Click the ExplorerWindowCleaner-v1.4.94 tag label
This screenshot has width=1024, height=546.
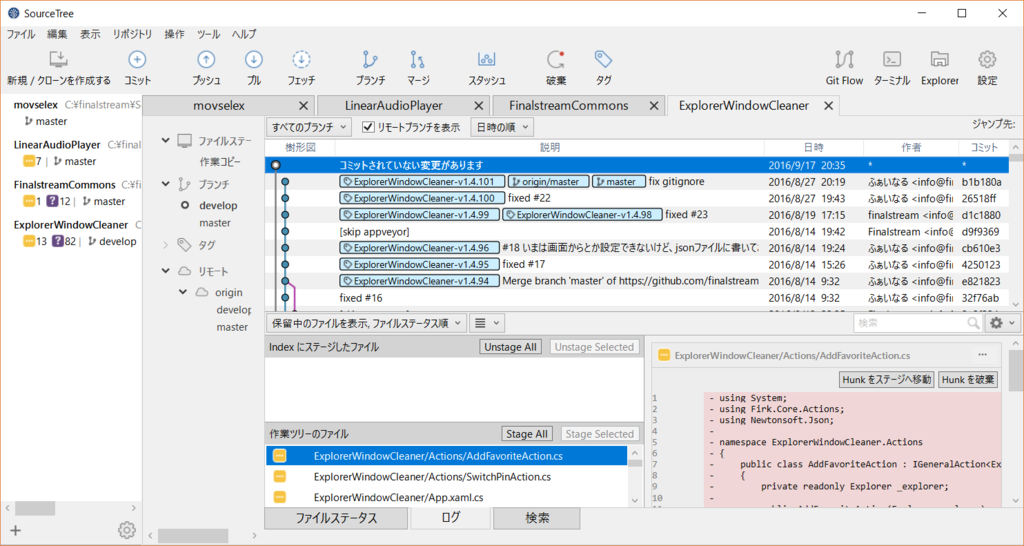419,281
